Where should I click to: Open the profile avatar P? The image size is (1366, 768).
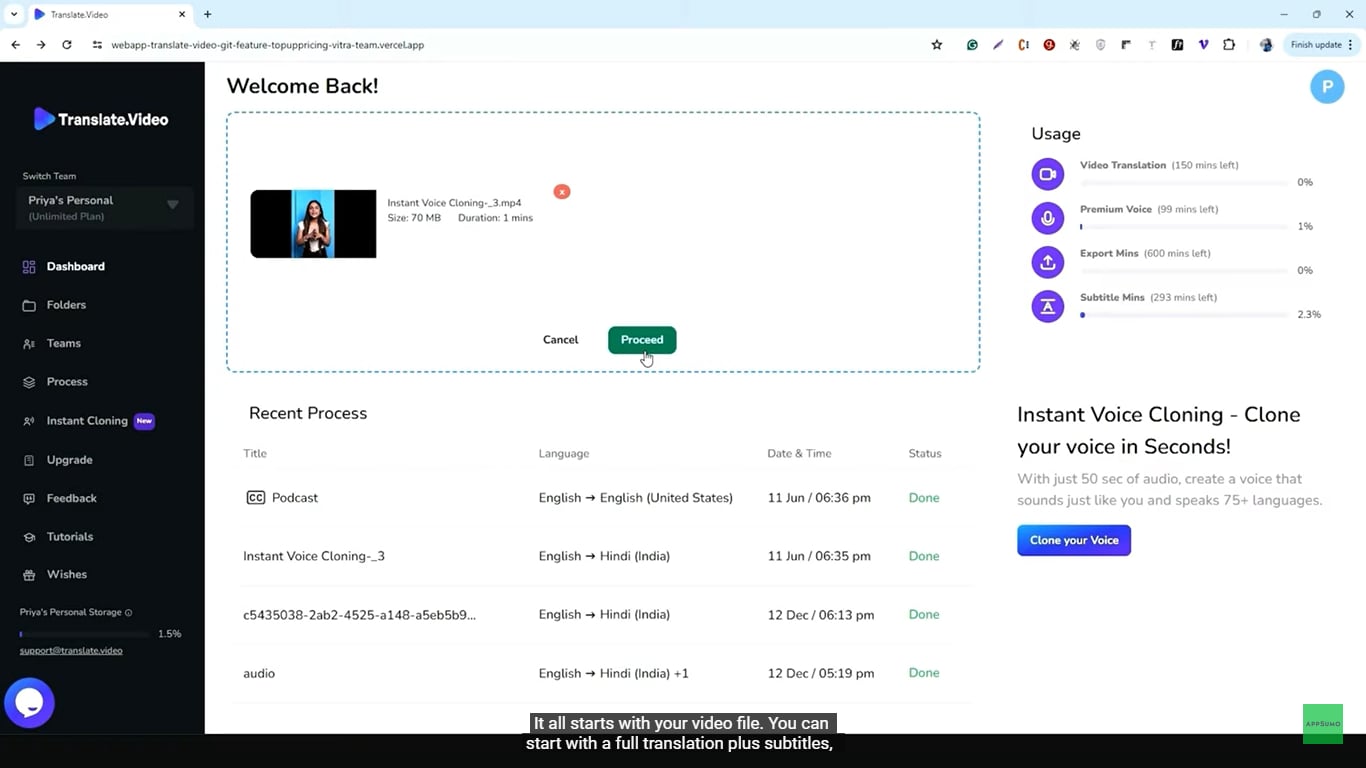coord(1327,87)
